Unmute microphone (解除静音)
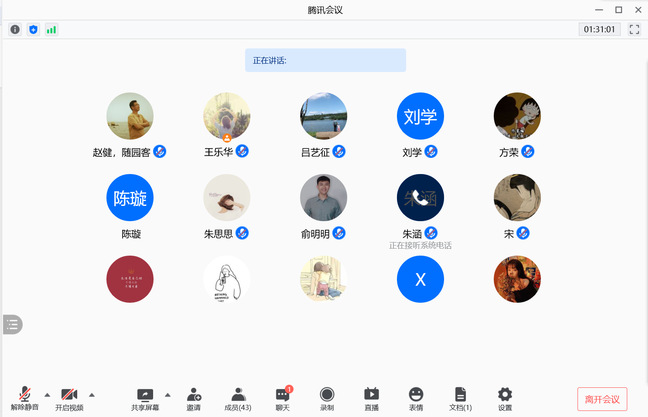648x417 pixels. point(24,398)
